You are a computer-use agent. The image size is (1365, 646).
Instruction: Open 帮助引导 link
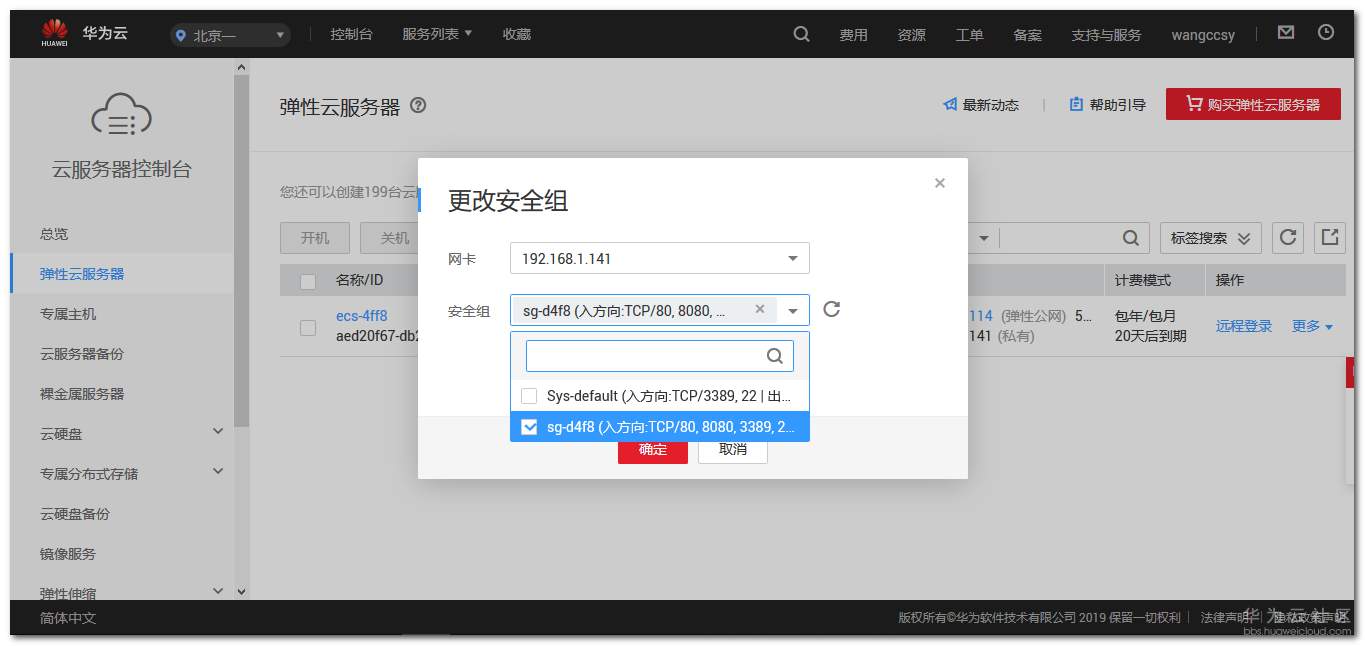click(1107, 105)
